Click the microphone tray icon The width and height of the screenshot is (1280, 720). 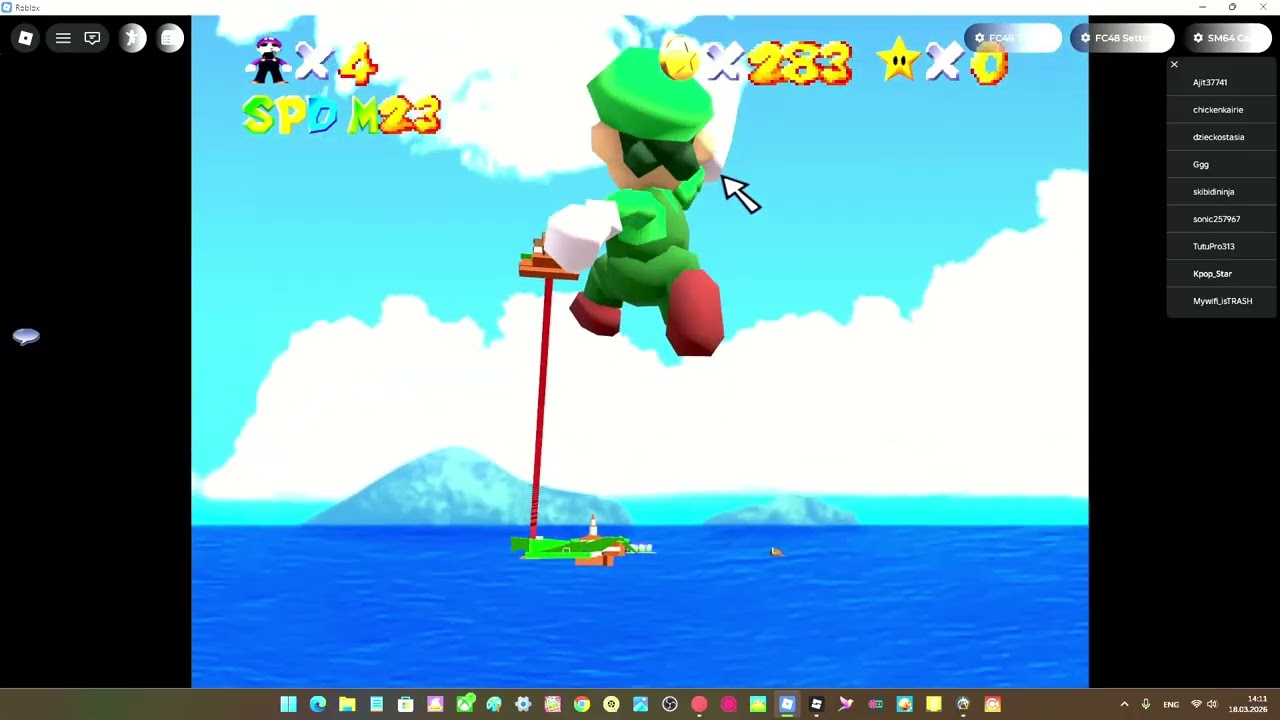[1146, 704]
